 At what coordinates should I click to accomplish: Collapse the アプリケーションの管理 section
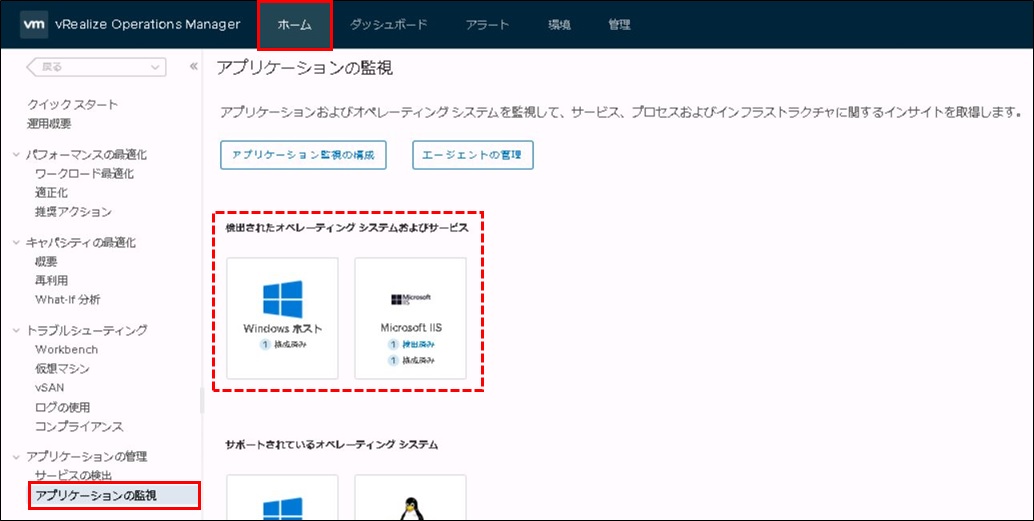point(16,456)
